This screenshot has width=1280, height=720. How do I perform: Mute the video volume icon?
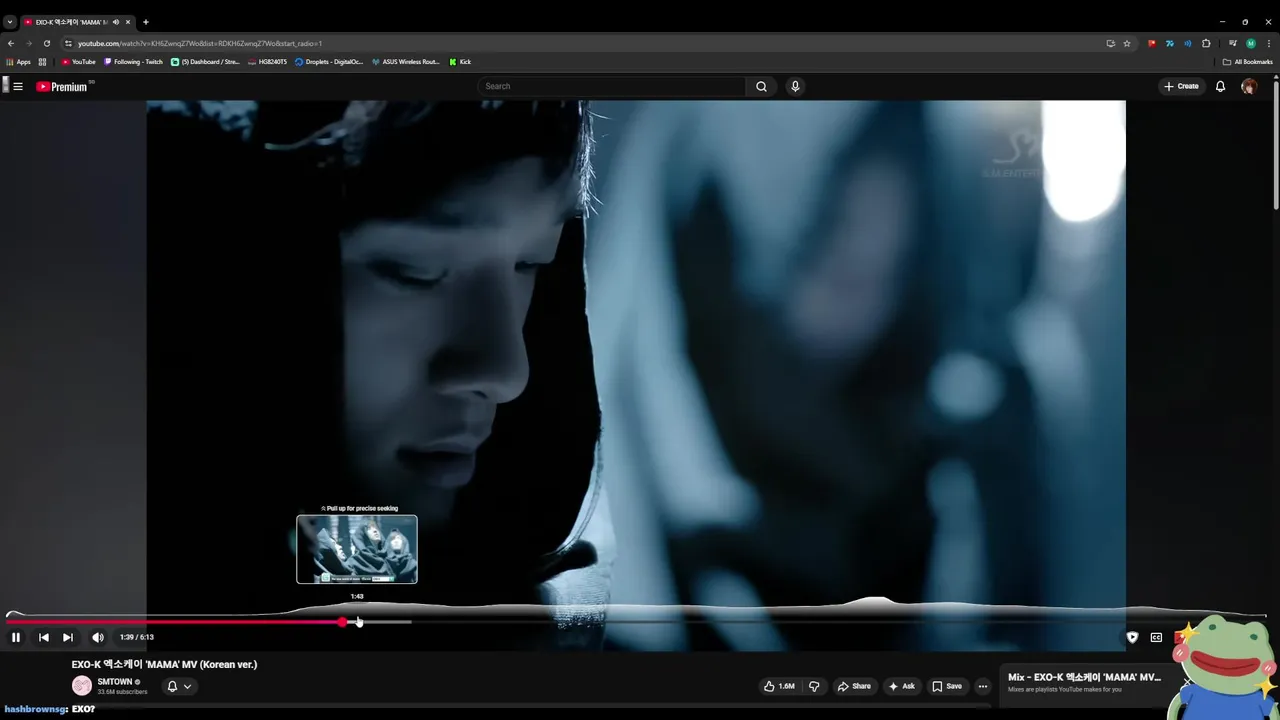98,637
